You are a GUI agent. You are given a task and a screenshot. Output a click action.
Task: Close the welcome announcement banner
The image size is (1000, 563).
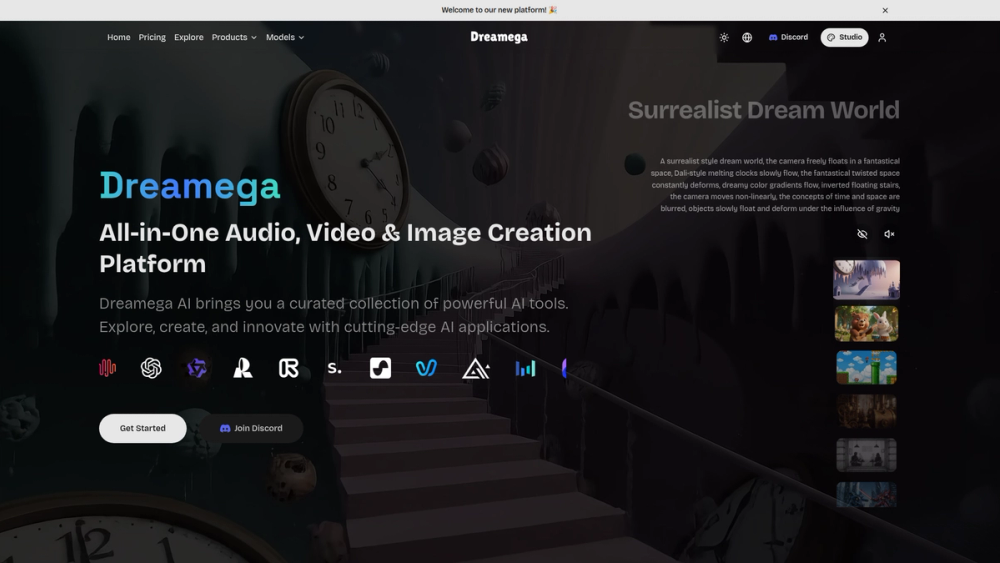885,10
